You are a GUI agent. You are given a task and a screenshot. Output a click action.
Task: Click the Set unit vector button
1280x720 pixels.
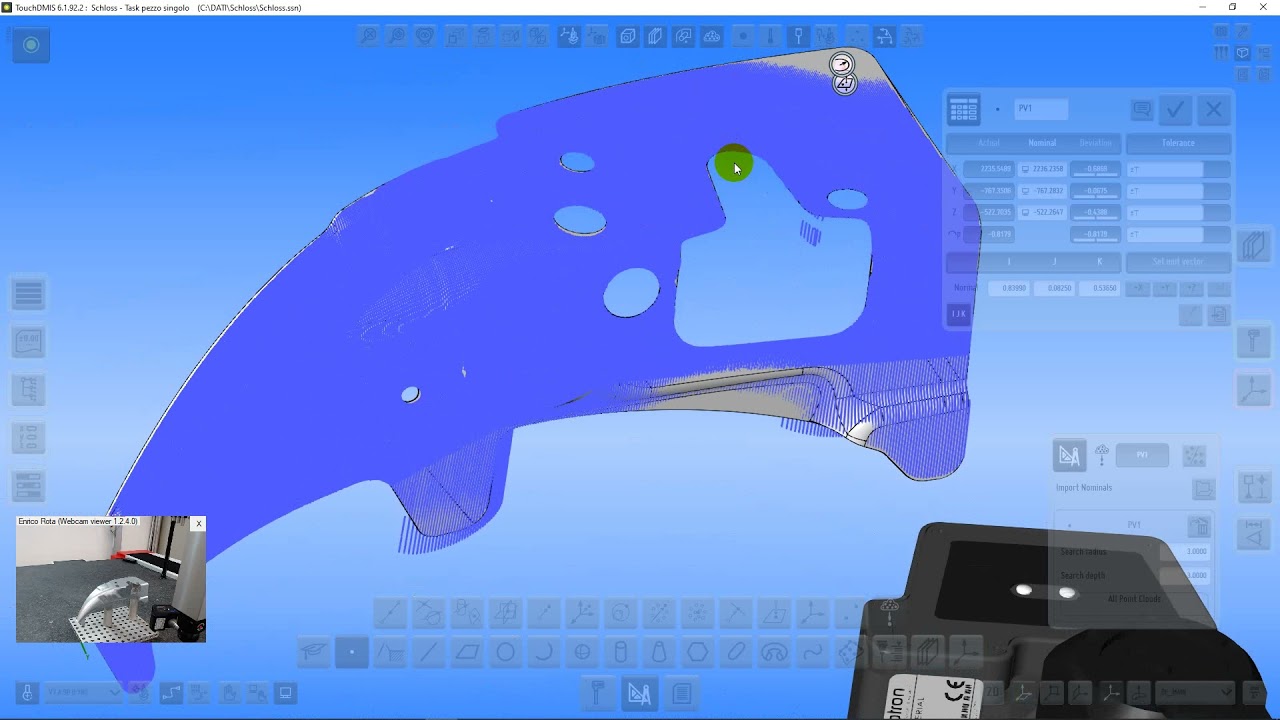click(x=1178, y=262)
